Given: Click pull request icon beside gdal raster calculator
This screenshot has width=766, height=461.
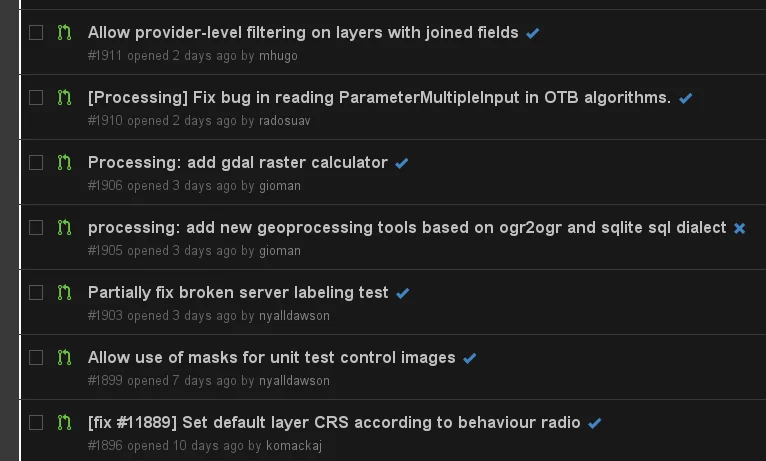Looking at the screenshot, I should click(65, 163).
